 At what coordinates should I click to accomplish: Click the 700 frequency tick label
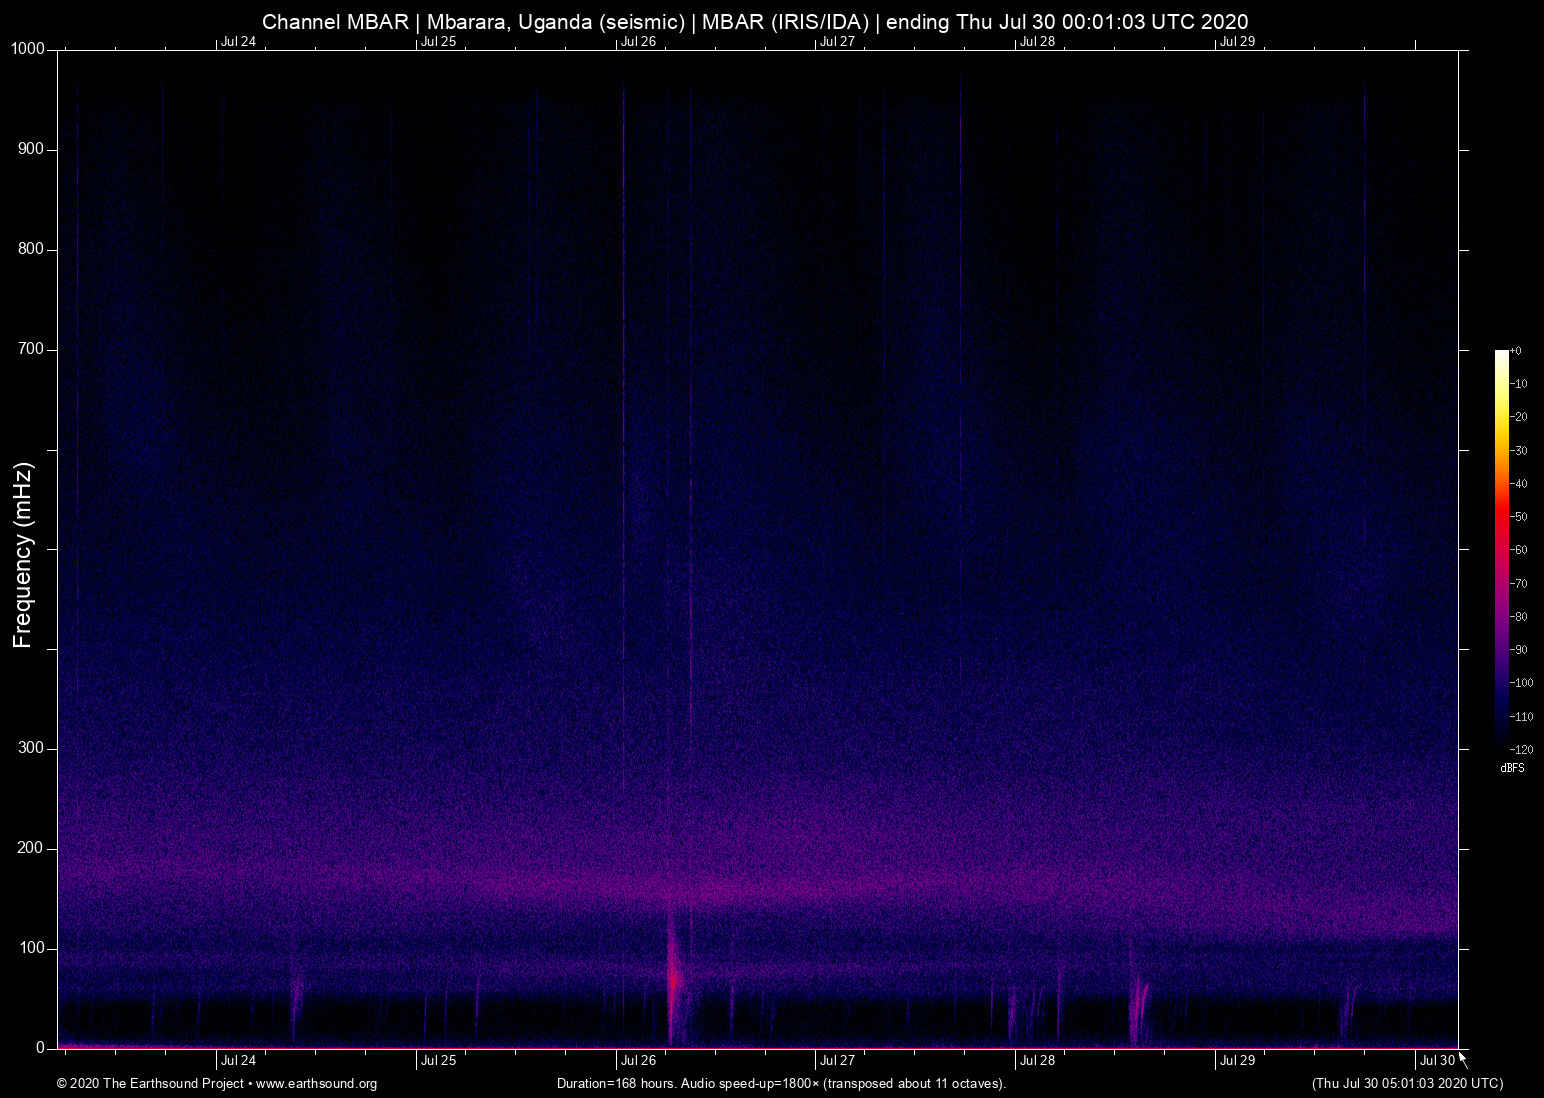click(x=31, y=349)
